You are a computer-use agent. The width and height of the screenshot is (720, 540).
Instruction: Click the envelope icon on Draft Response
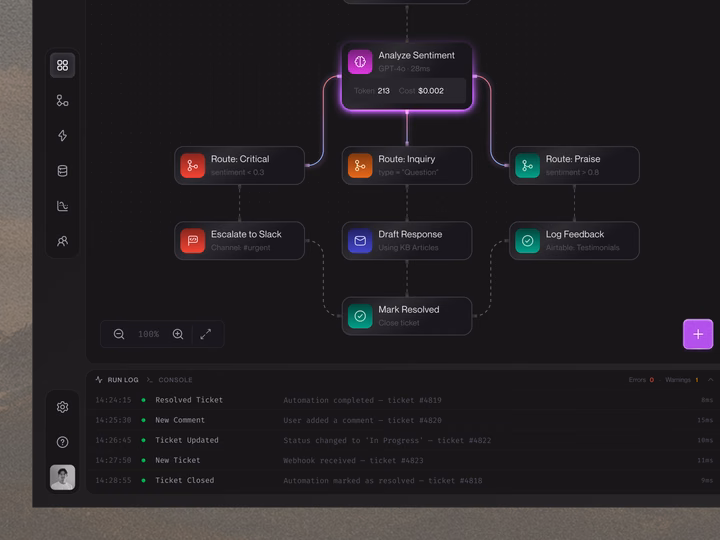tap(360, 241)
